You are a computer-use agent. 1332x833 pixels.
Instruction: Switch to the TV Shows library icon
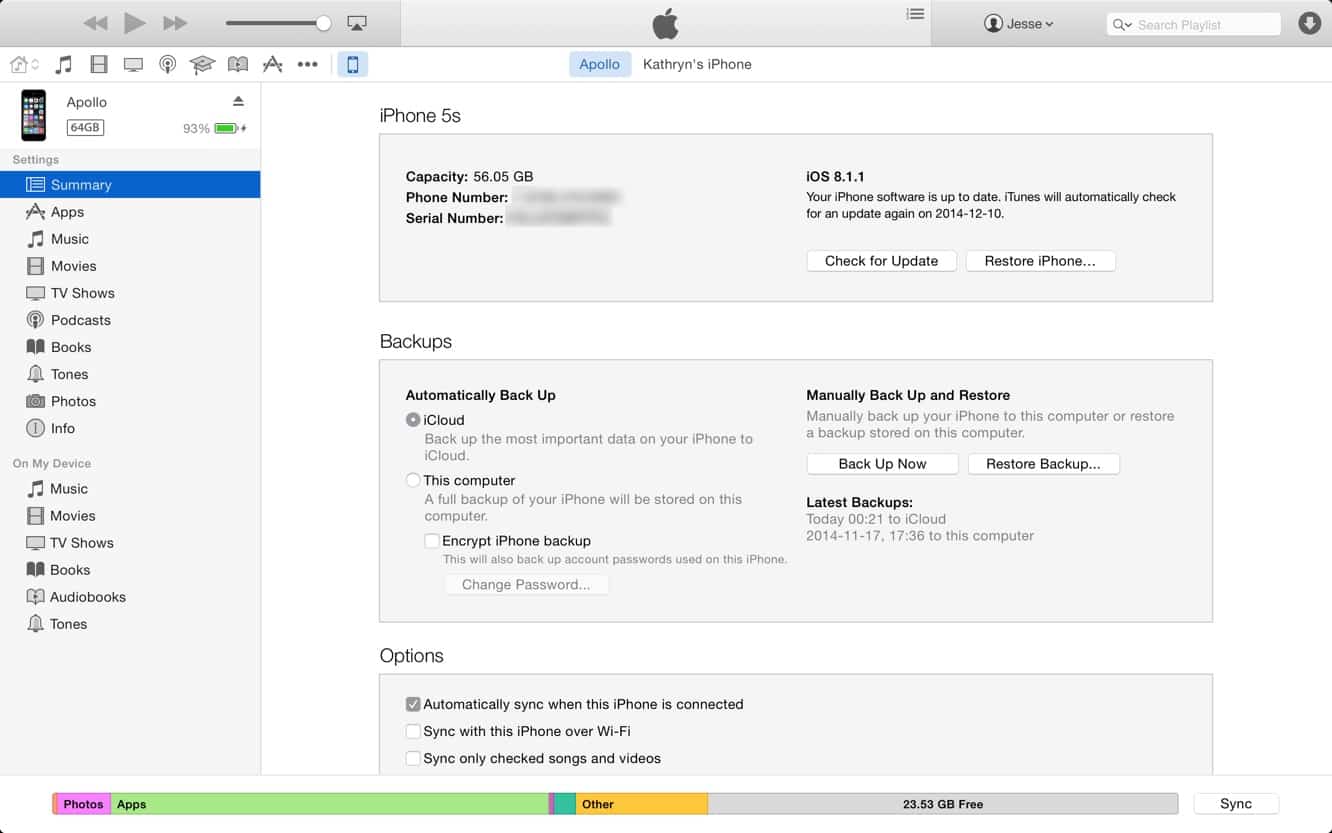(x=133, y=64)
